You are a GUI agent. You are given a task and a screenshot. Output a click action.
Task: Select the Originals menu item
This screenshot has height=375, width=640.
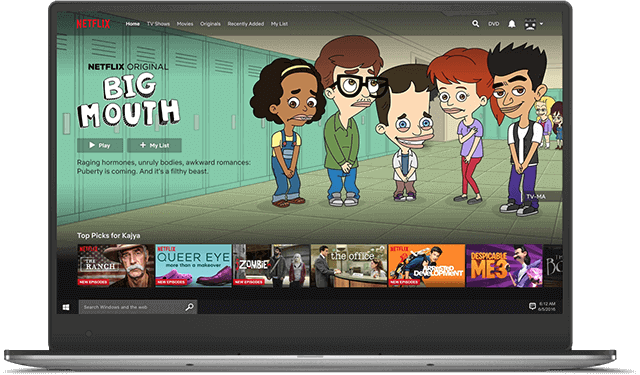pyautogui.click(x=210, y=24)
